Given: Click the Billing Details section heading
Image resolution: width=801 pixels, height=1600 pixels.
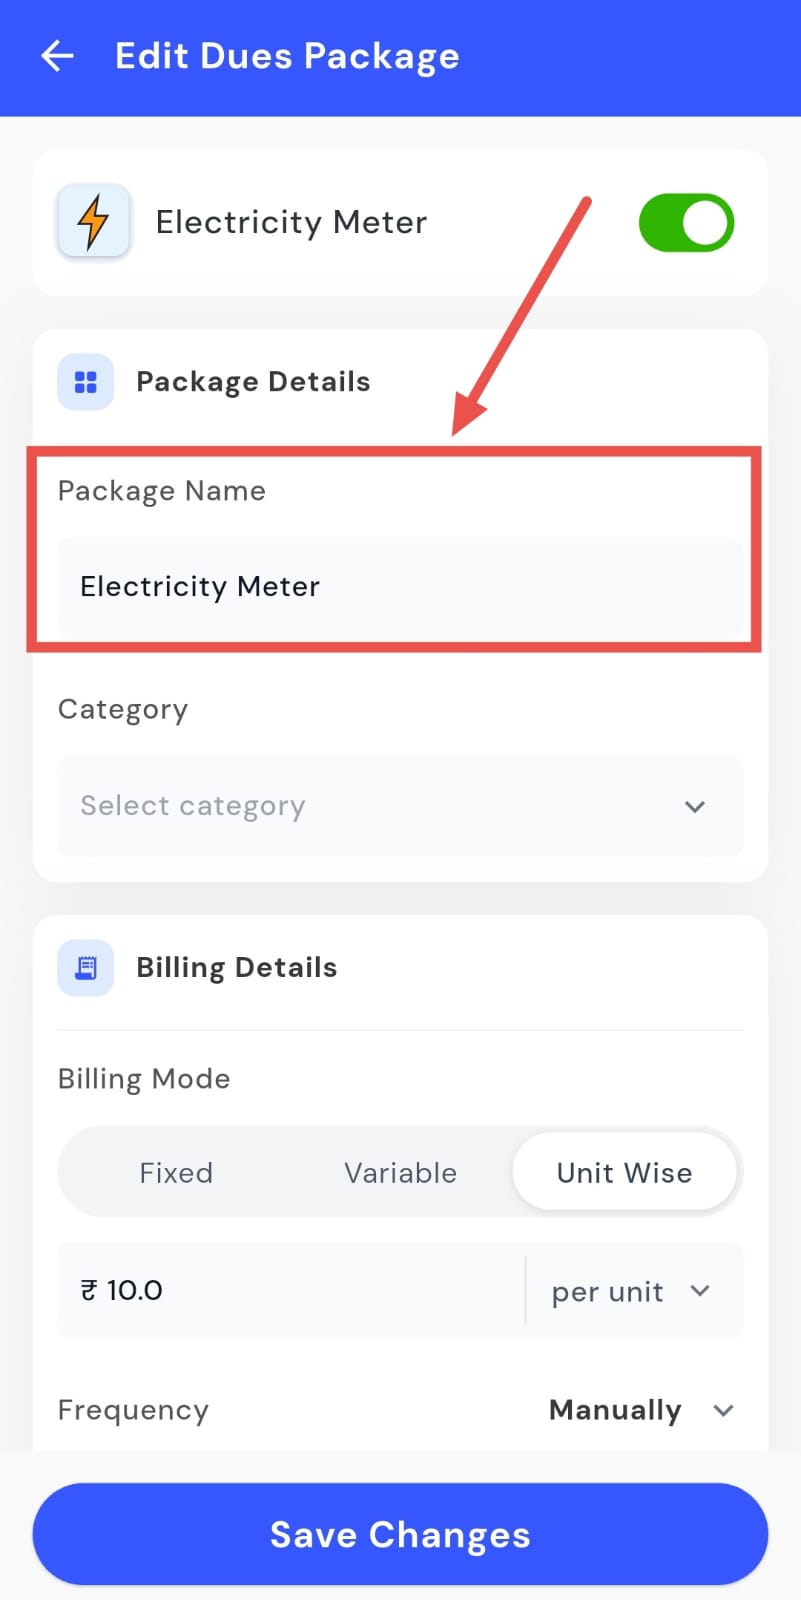Looking at the screenshot, I should coord(236,968).
